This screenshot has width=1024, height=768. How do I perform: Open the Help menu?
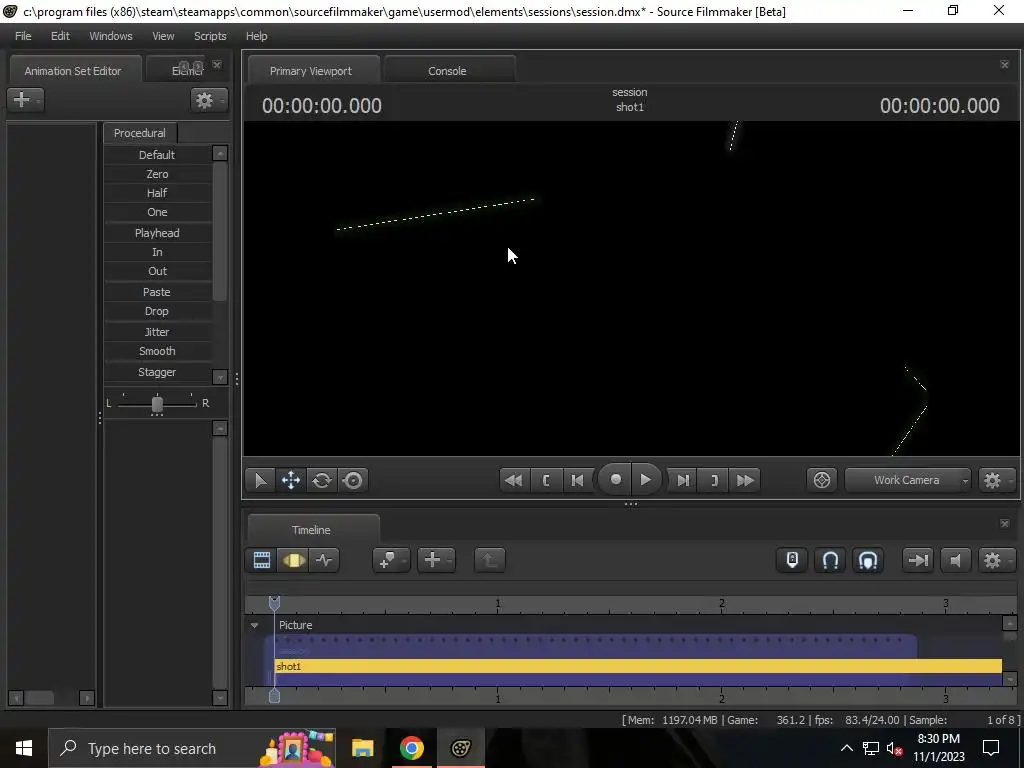pyautogui.click(x=257, y=36)
